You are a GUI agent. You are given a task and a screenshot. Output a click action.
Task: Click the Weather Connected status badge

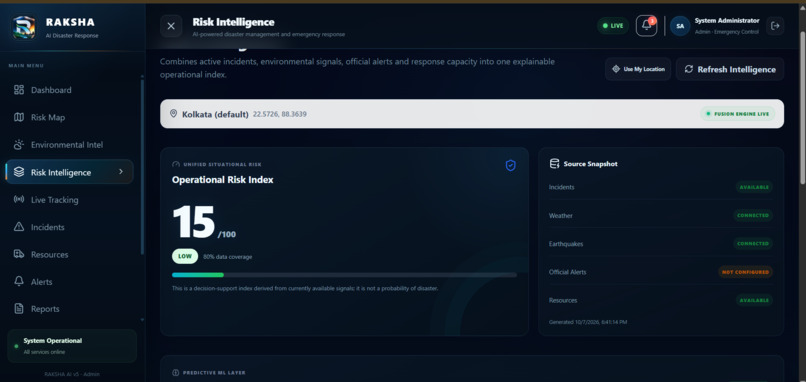(x=753, y=215)
